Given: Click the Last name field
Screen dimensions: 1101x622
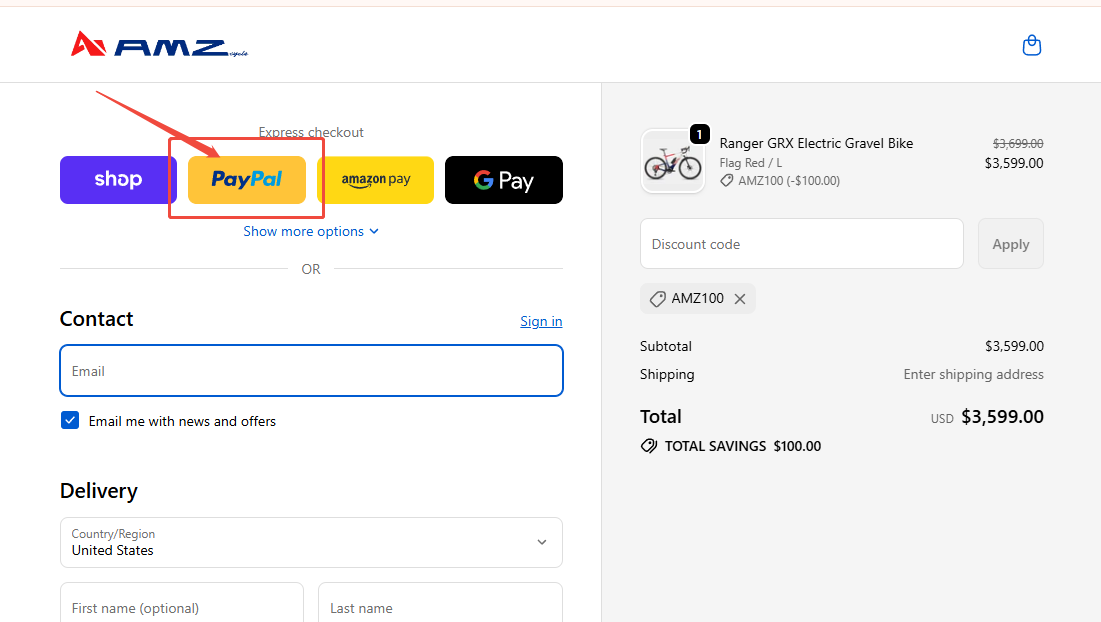Looking at the screenshot, I should pyautogui.click(x=440, y=607).
